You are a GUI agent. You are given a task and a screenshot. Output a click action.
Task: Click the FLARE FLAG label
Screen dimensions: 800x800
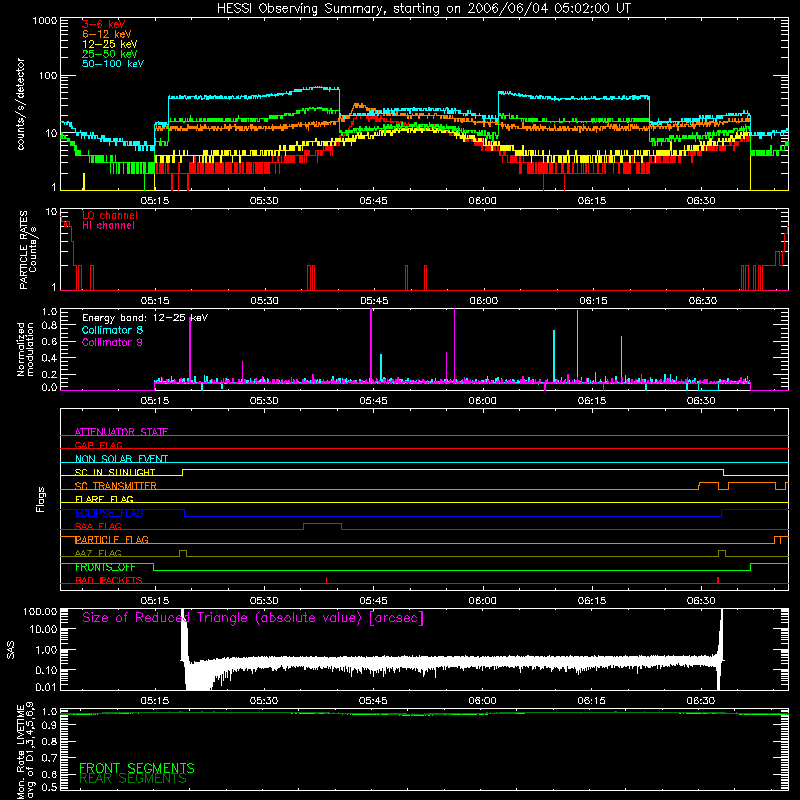point(104,499)
